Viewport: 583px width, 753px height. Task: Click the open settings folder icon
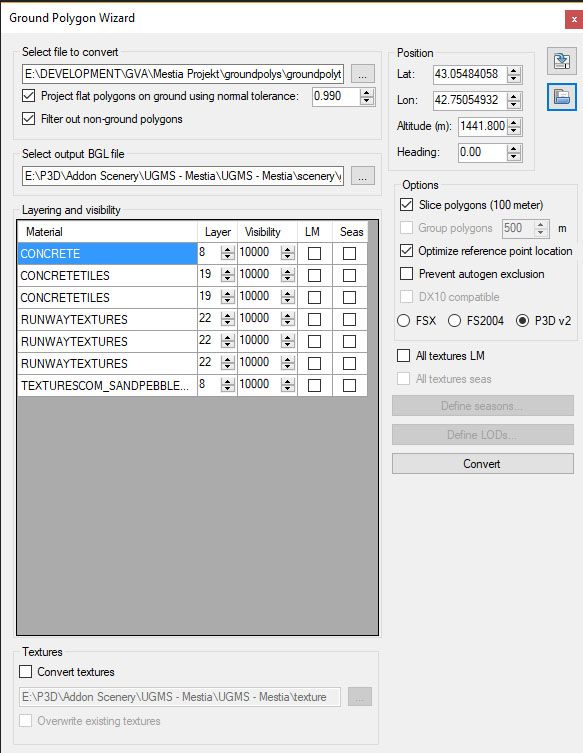point(561,97)
